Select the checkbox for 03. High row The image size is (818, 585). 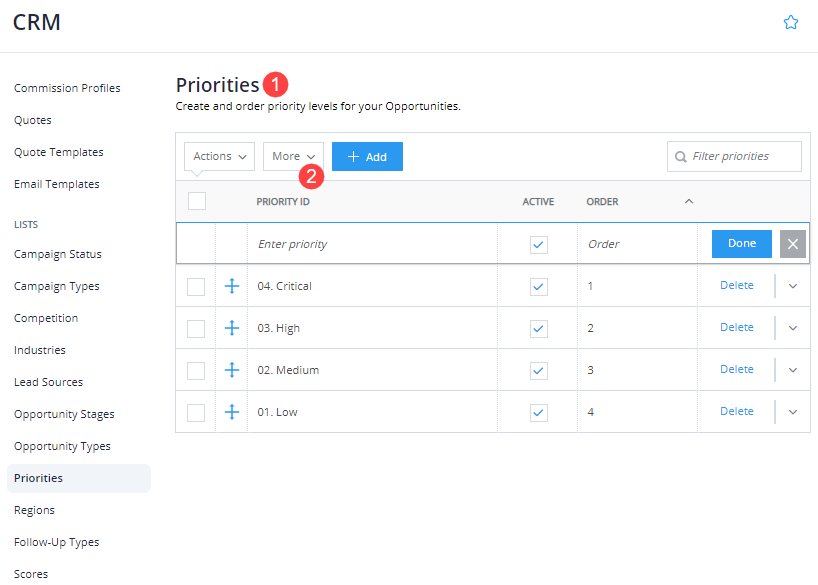coord(196,329)
